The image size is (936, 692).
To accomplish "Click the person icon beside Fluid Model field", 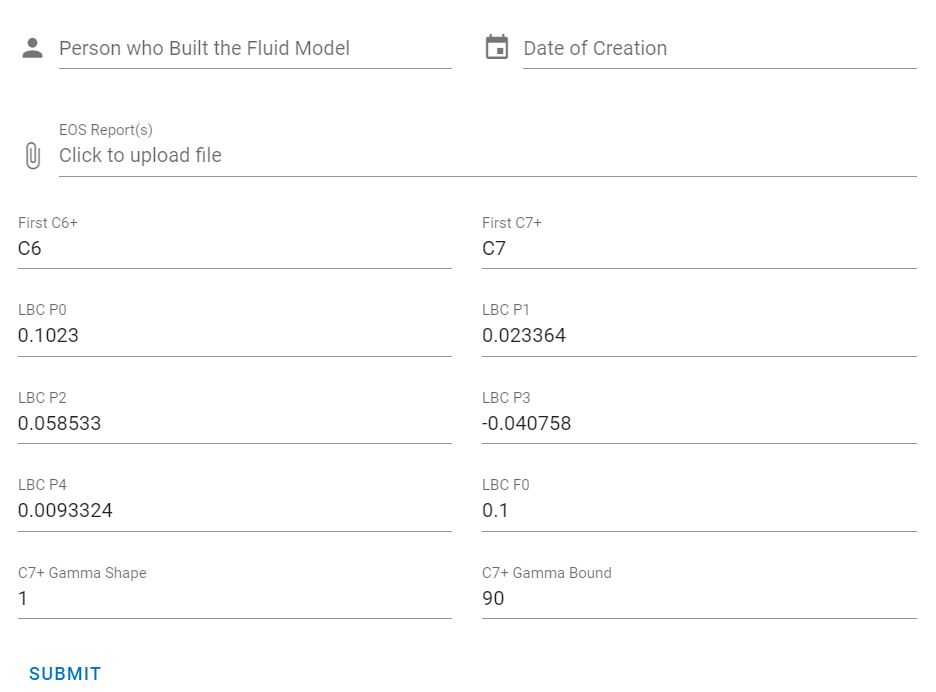I will click(32, 48).
